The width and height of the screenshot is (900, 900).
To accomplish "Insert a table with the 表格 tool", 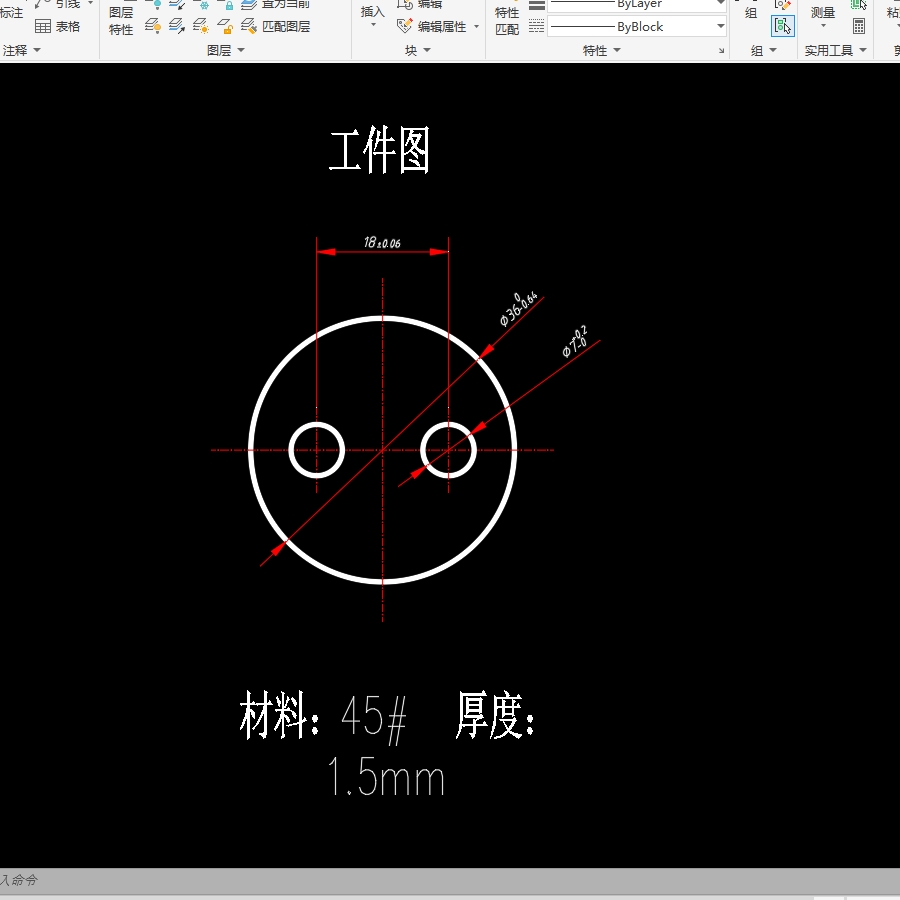I will tap(57, 26).
